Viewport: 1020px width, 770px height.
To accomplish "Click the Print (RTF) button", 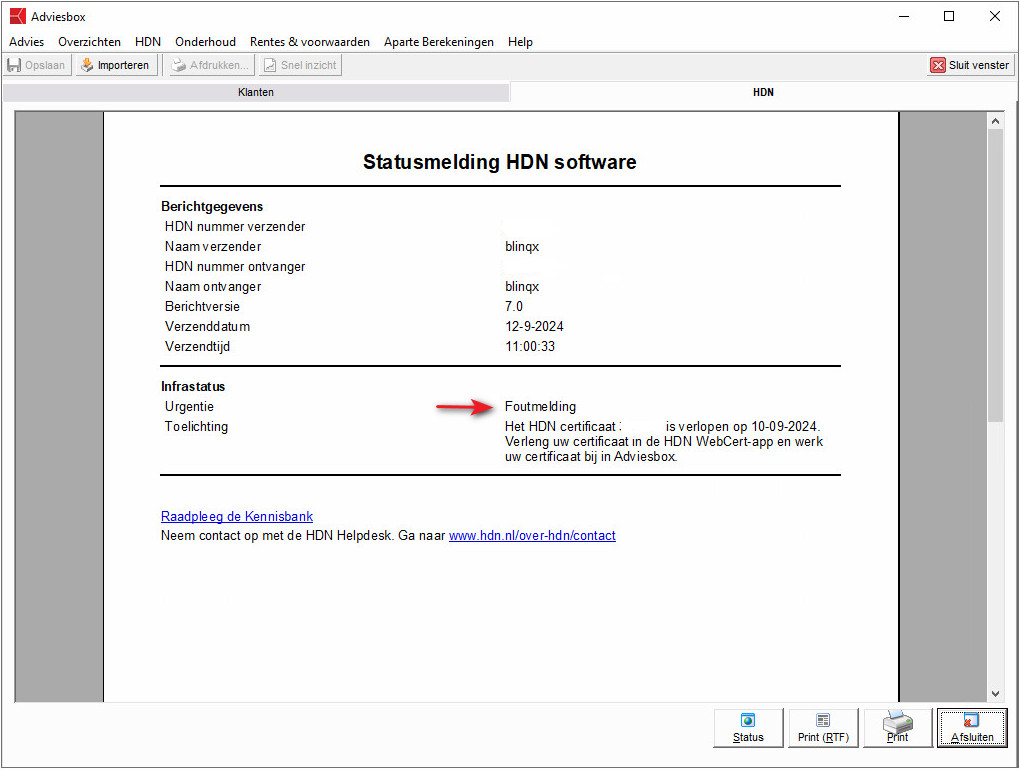I will coord(823,728).
